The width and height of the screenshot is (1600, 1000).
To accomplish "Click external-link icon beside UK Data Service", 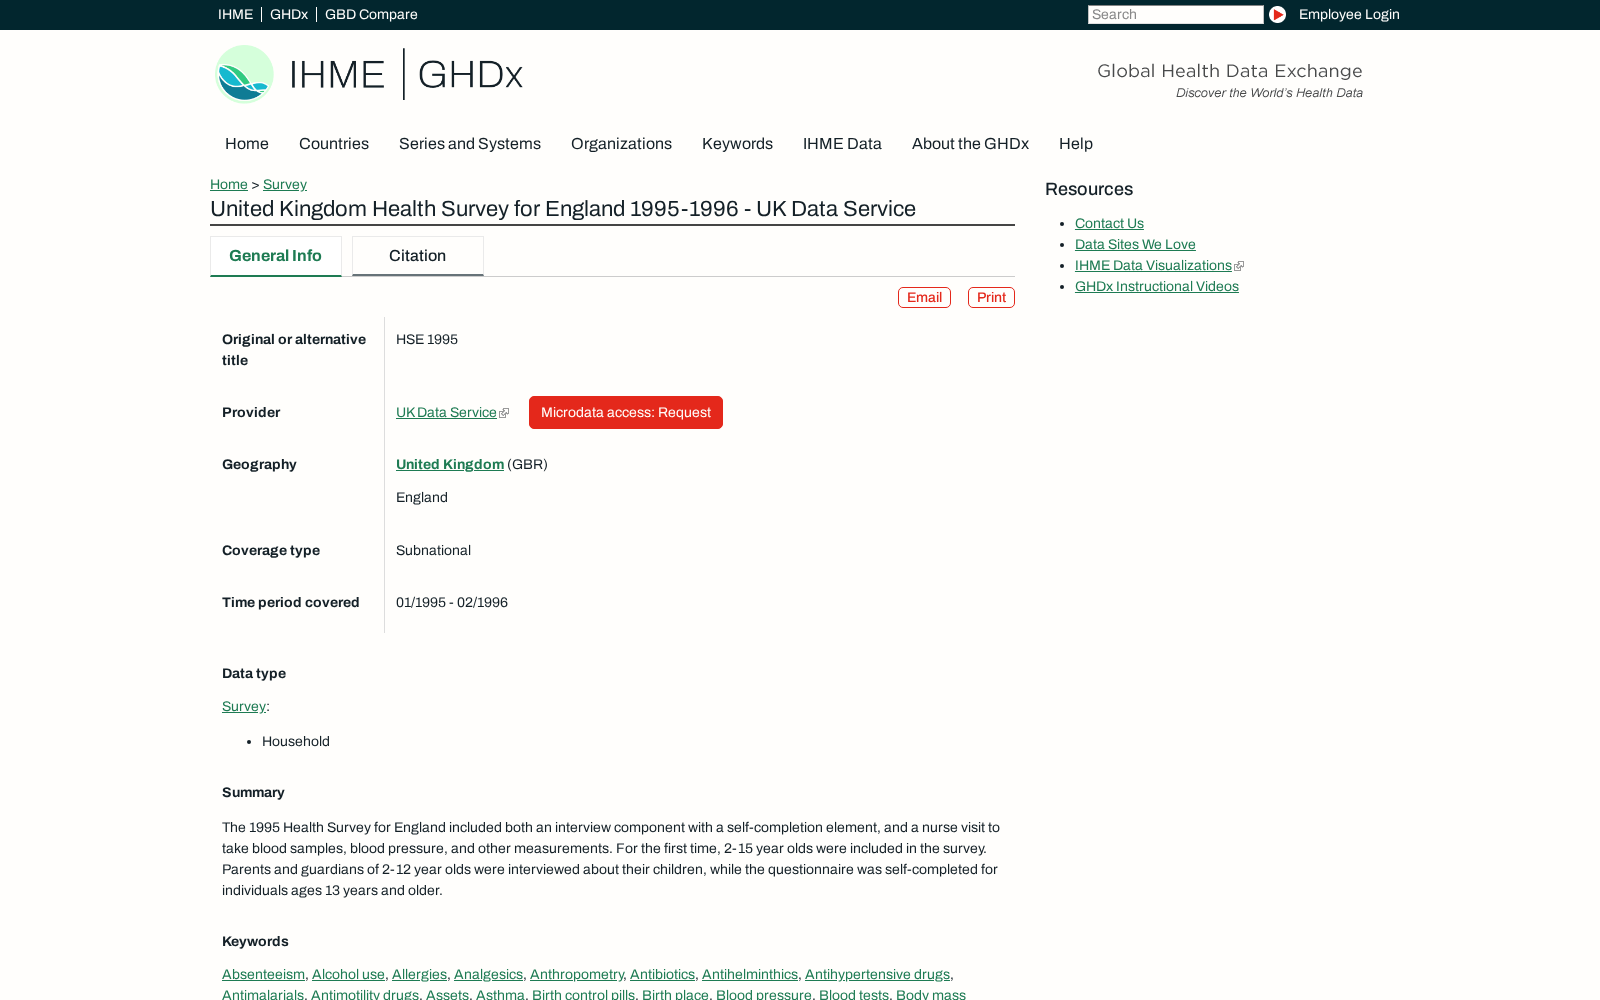I will coord(504,413).
